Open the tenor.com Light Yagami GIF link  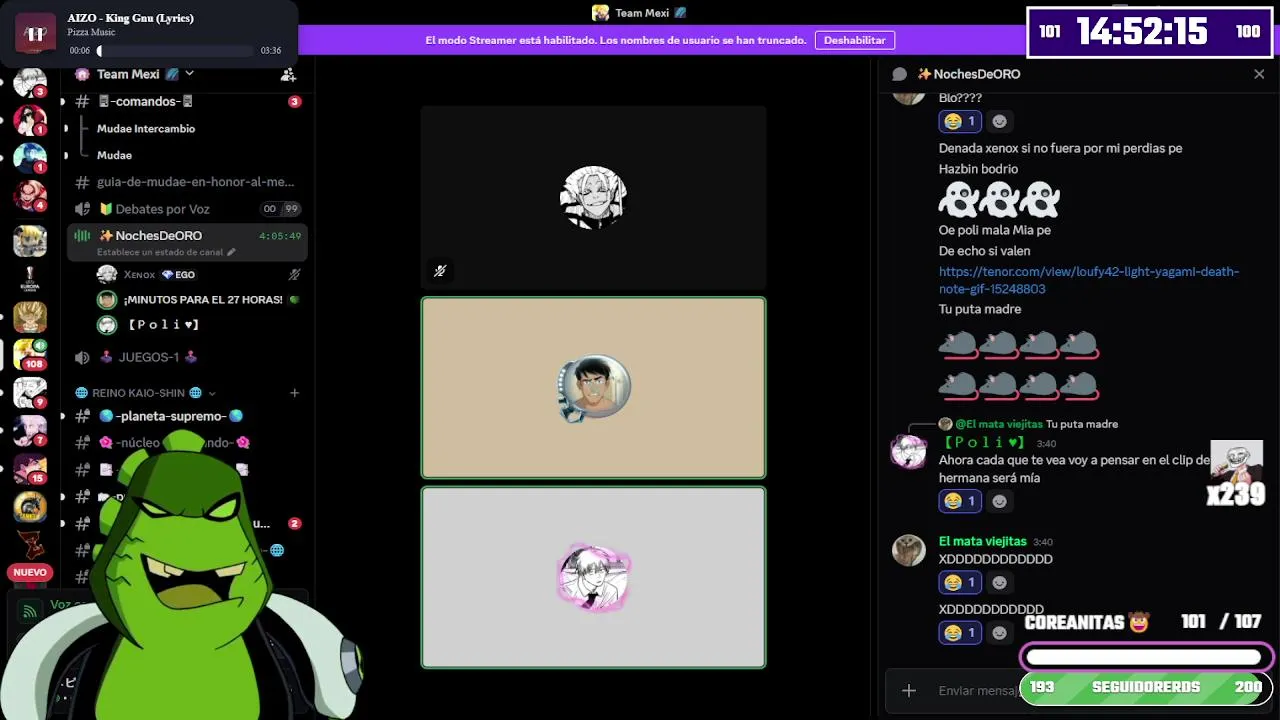[x=1088, y=280]
